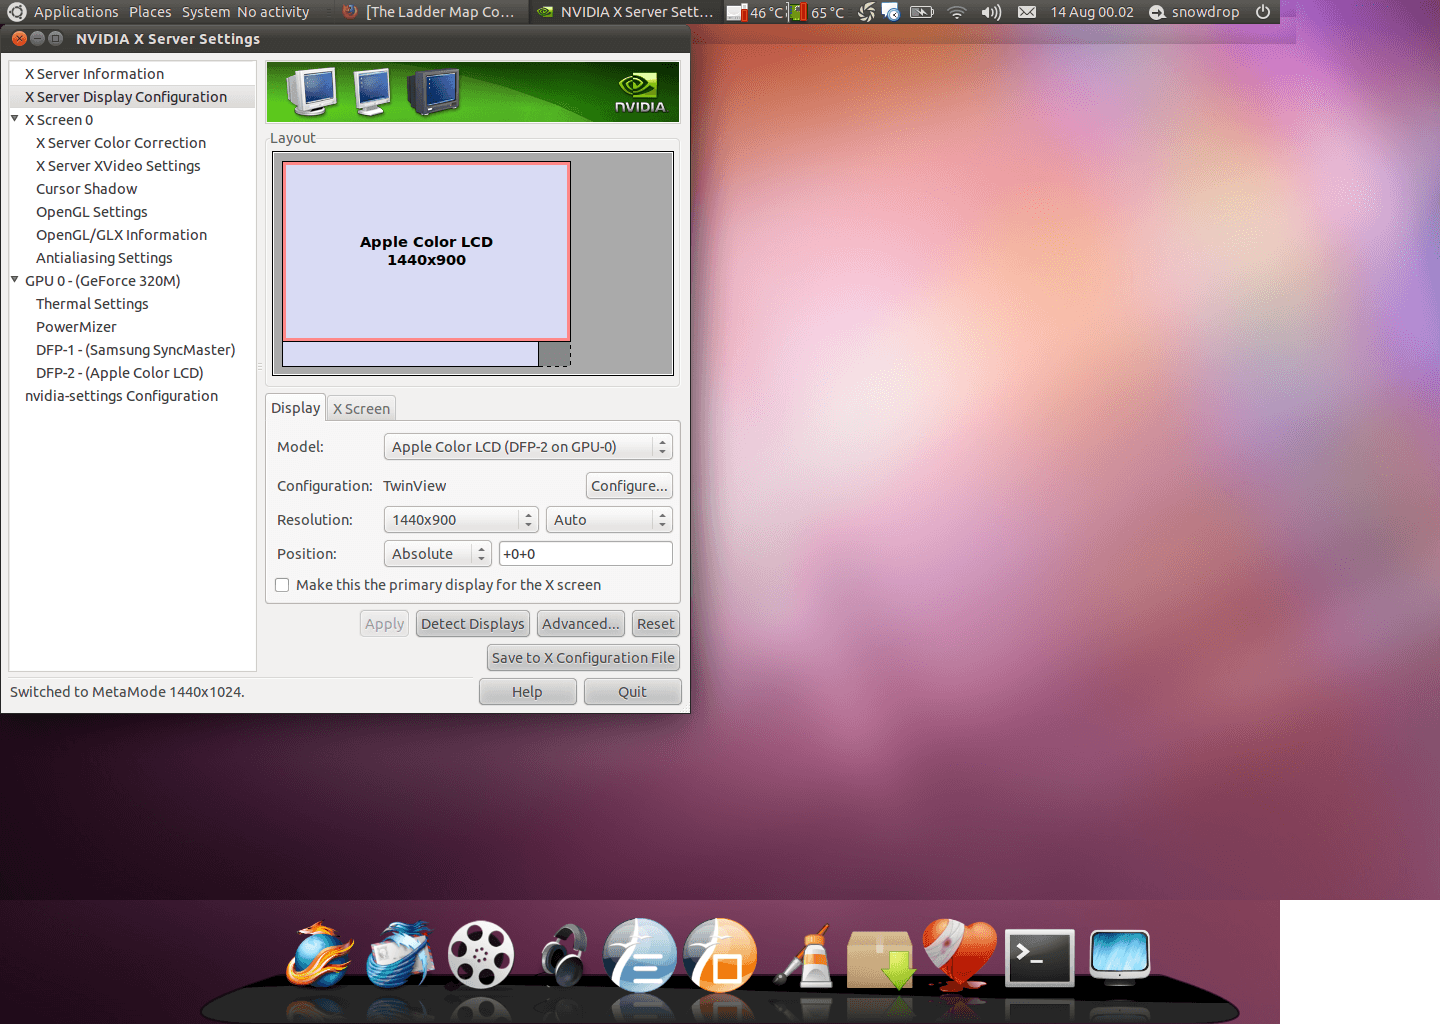Select the lower display rectangle in layout
Viewport: 1440px width, 1024px height.
[x=411, y=354]
